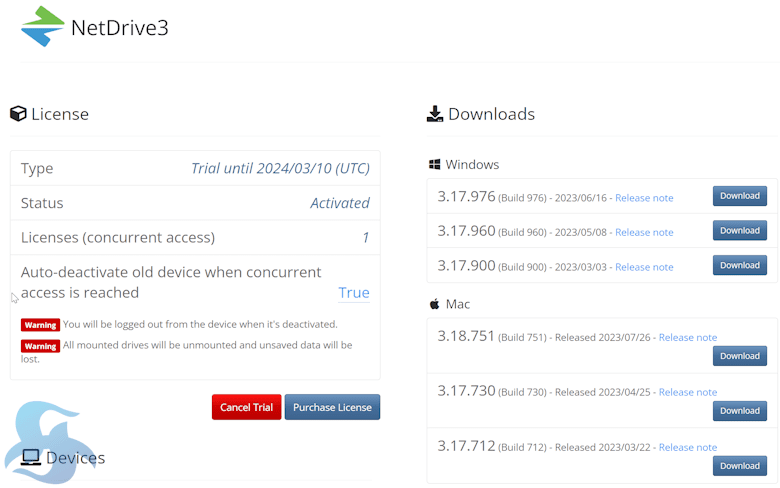
Task: Open Release note for Build 960
Action: [644, 232]
